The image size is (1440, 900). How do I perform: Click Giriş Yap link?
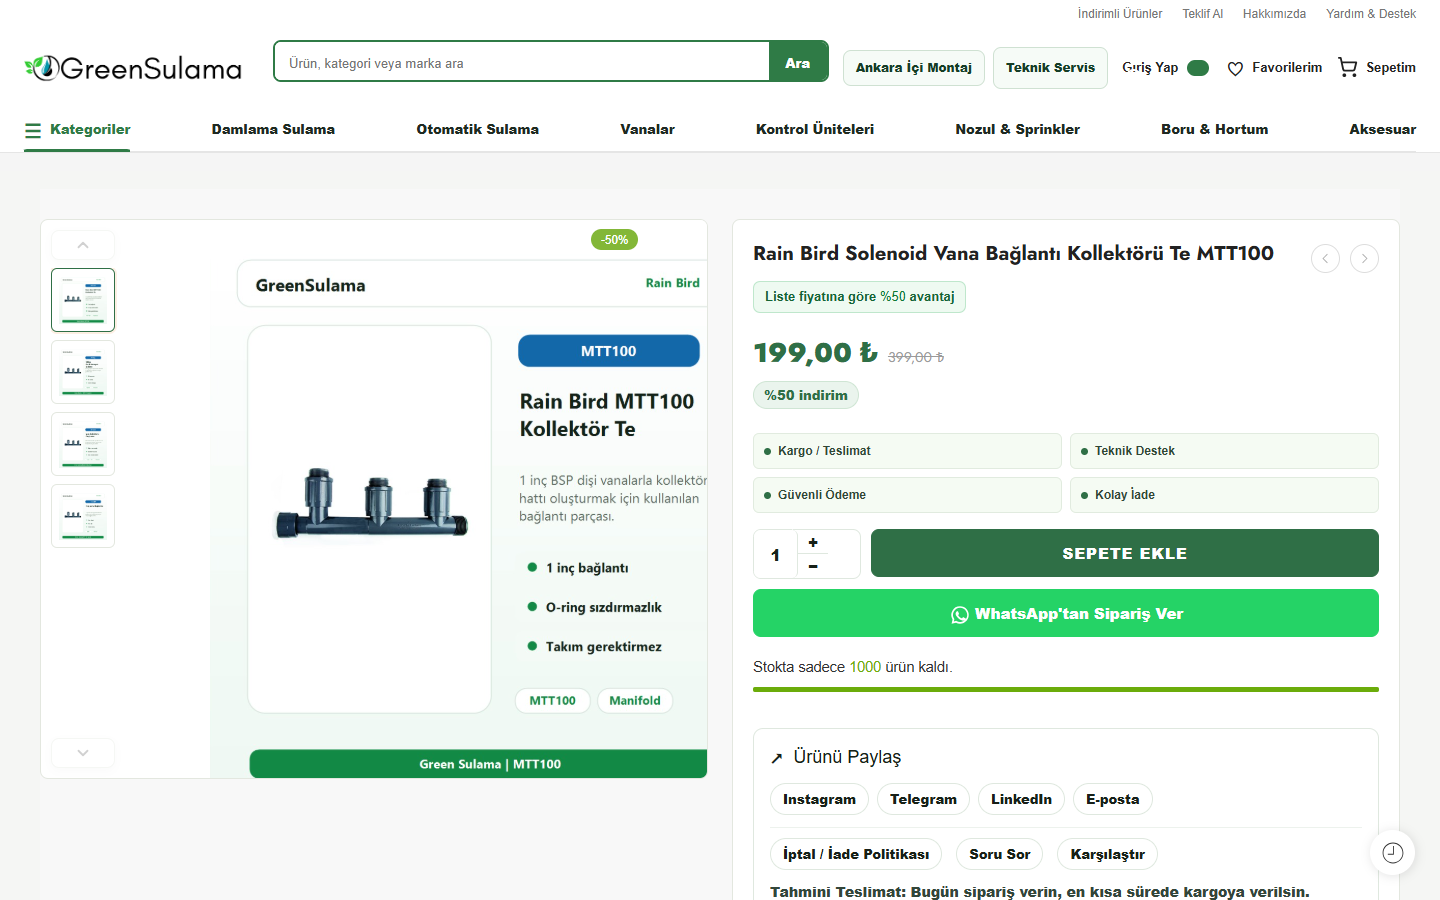point(1150,67)
